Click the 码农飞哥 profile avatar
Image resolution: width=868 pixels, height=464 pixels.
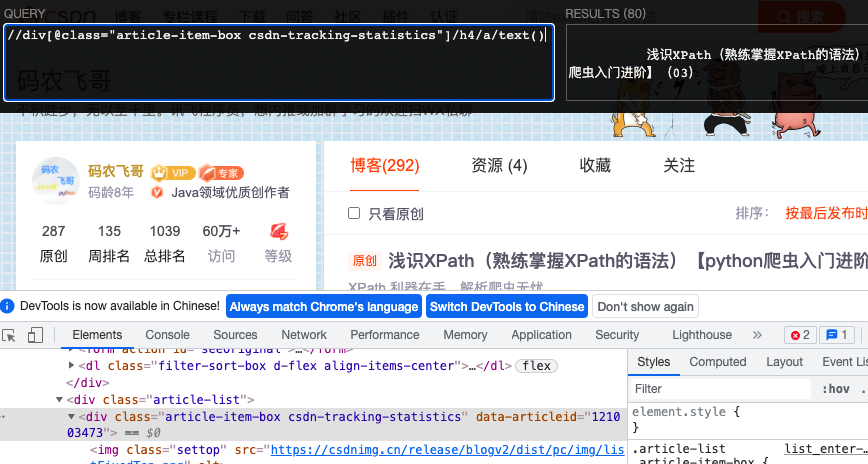56,181
